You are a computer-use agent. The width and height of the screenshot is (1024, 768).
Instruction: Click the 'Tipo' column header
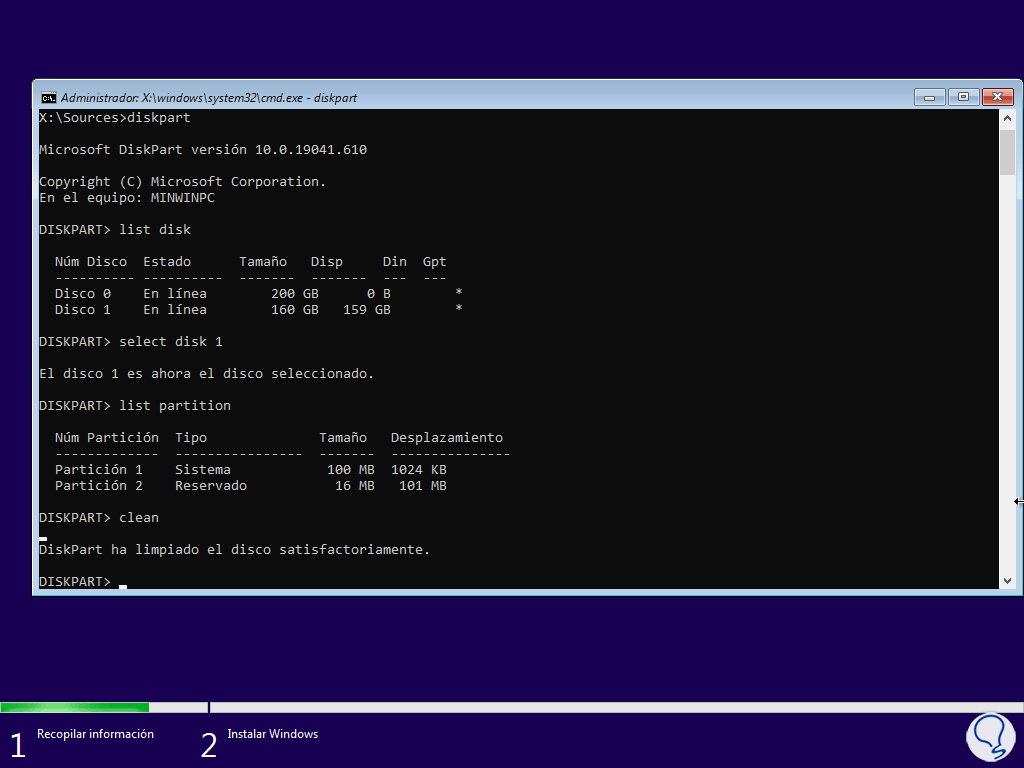[x=191, y=438]
